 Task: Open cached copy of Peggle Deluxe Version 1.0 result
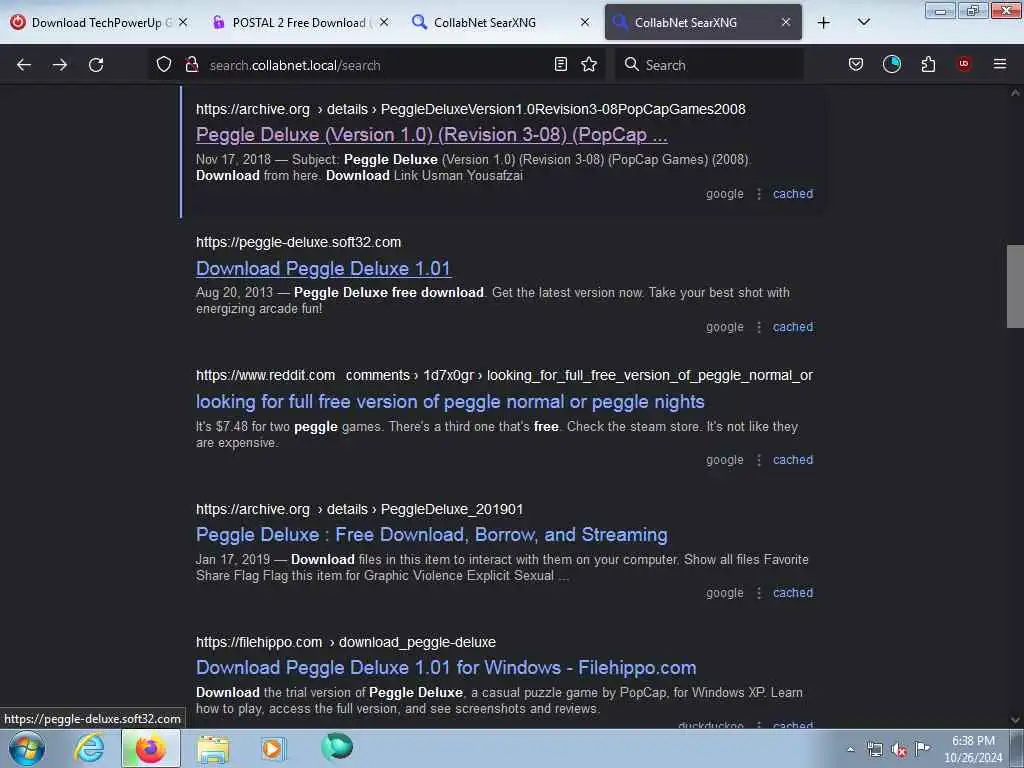(793, 194)
